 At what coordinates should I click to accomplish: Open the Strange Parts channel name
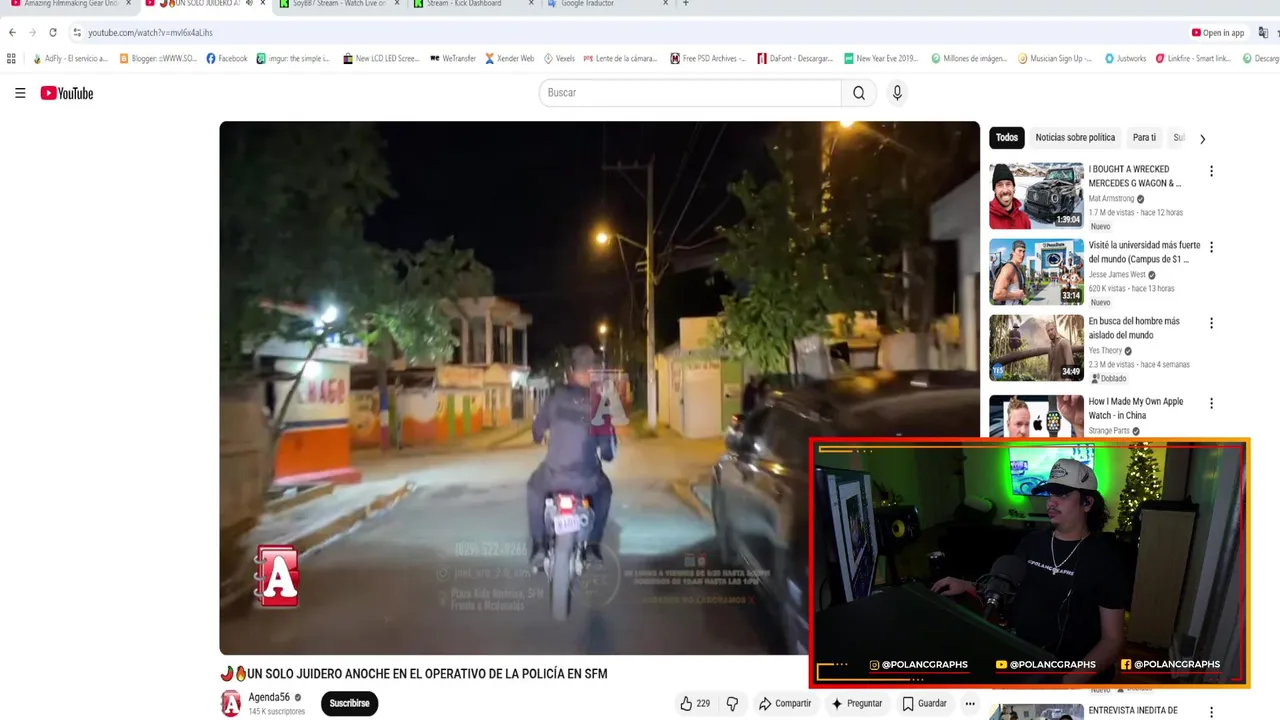[1109, 431]
